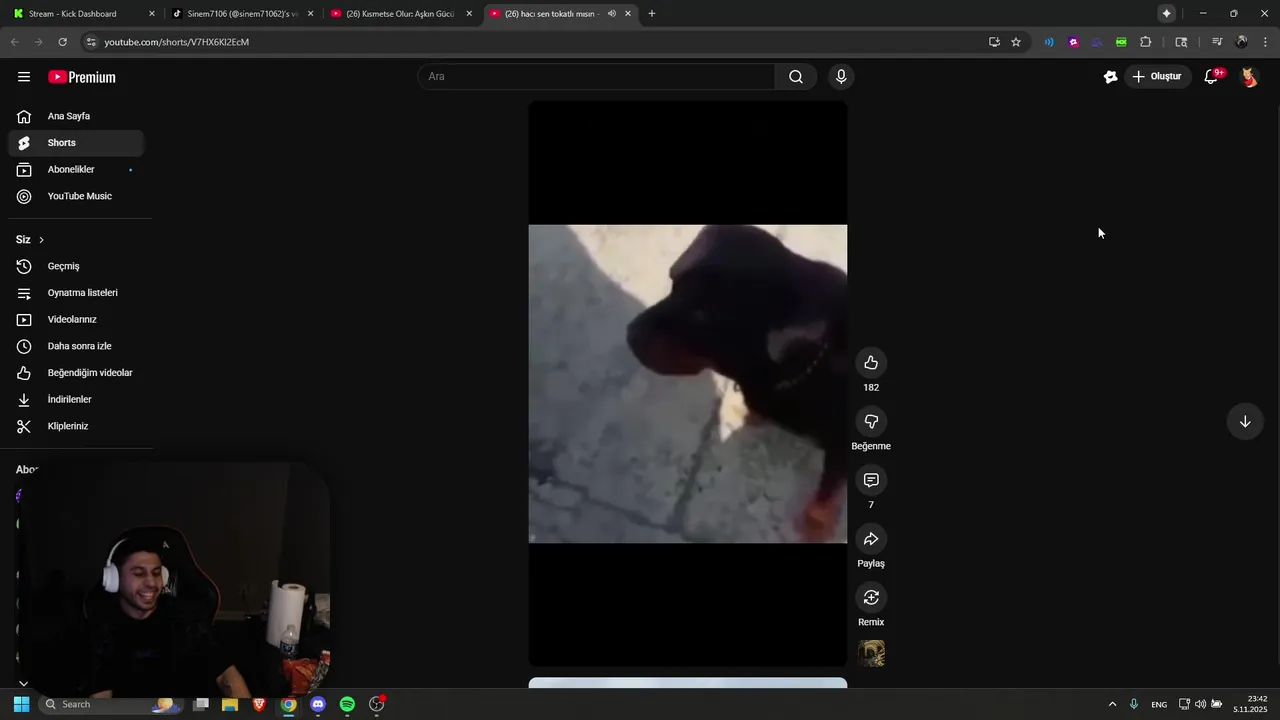Image resolution: width=1280 pixels, height=720 pixels.
Task: Reload the page
Action: (62, 42)
